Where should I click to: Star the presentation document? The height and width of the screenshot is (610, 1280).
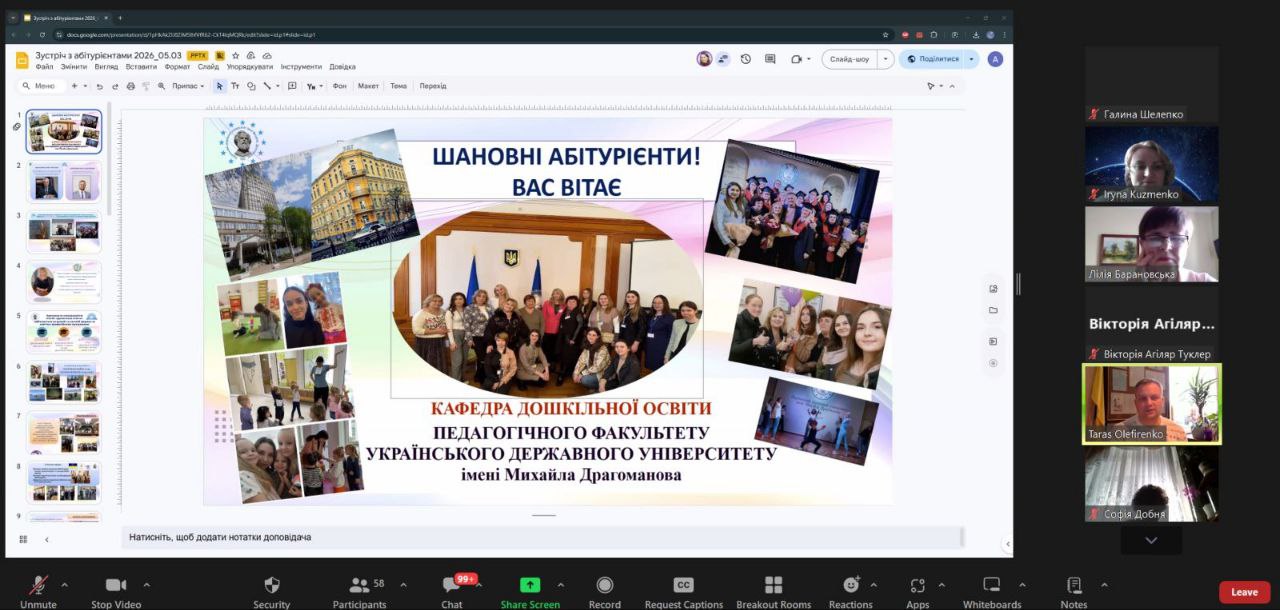[235, 56]
